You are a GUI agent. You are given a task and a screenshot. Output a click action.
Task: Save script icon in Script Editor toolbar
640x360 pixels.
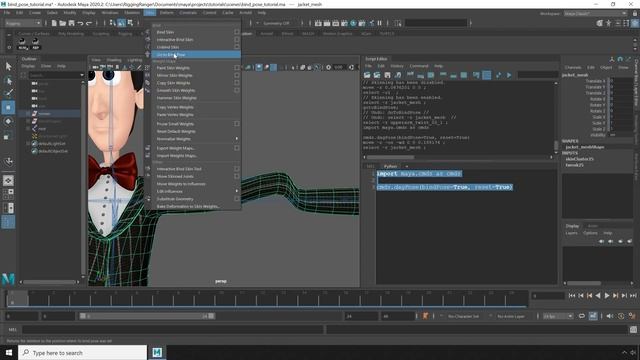tap(387, 75)
